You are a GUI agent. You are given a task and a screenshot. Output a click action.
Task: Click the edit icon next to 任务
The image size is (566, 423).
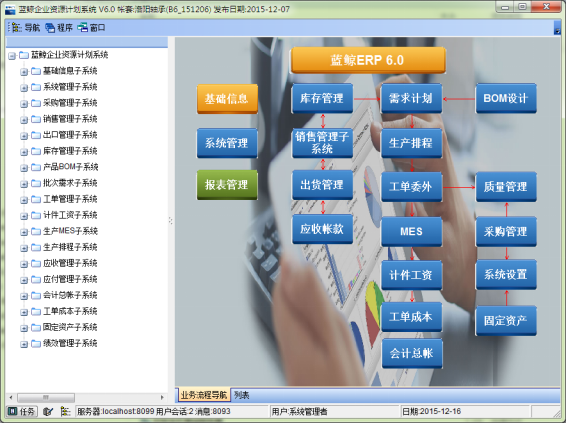click(x=48, y=411)
